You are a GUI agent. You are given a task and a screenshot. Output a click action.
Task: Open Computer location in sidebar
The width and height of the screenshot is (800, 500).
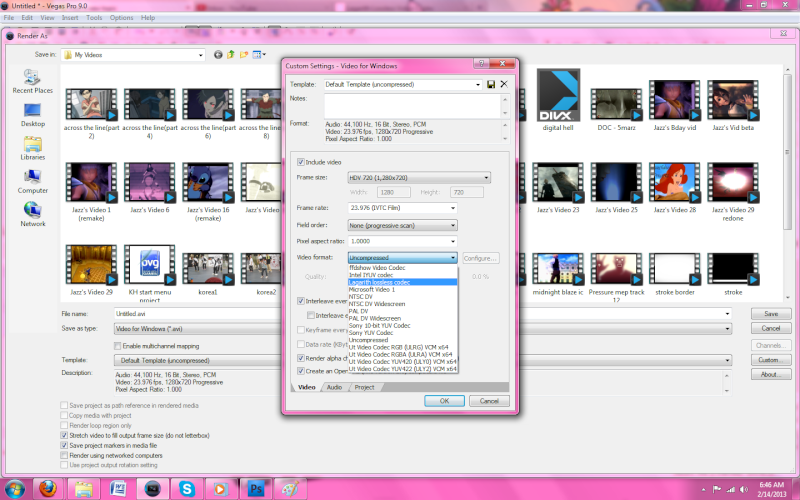tap(33, 182)
